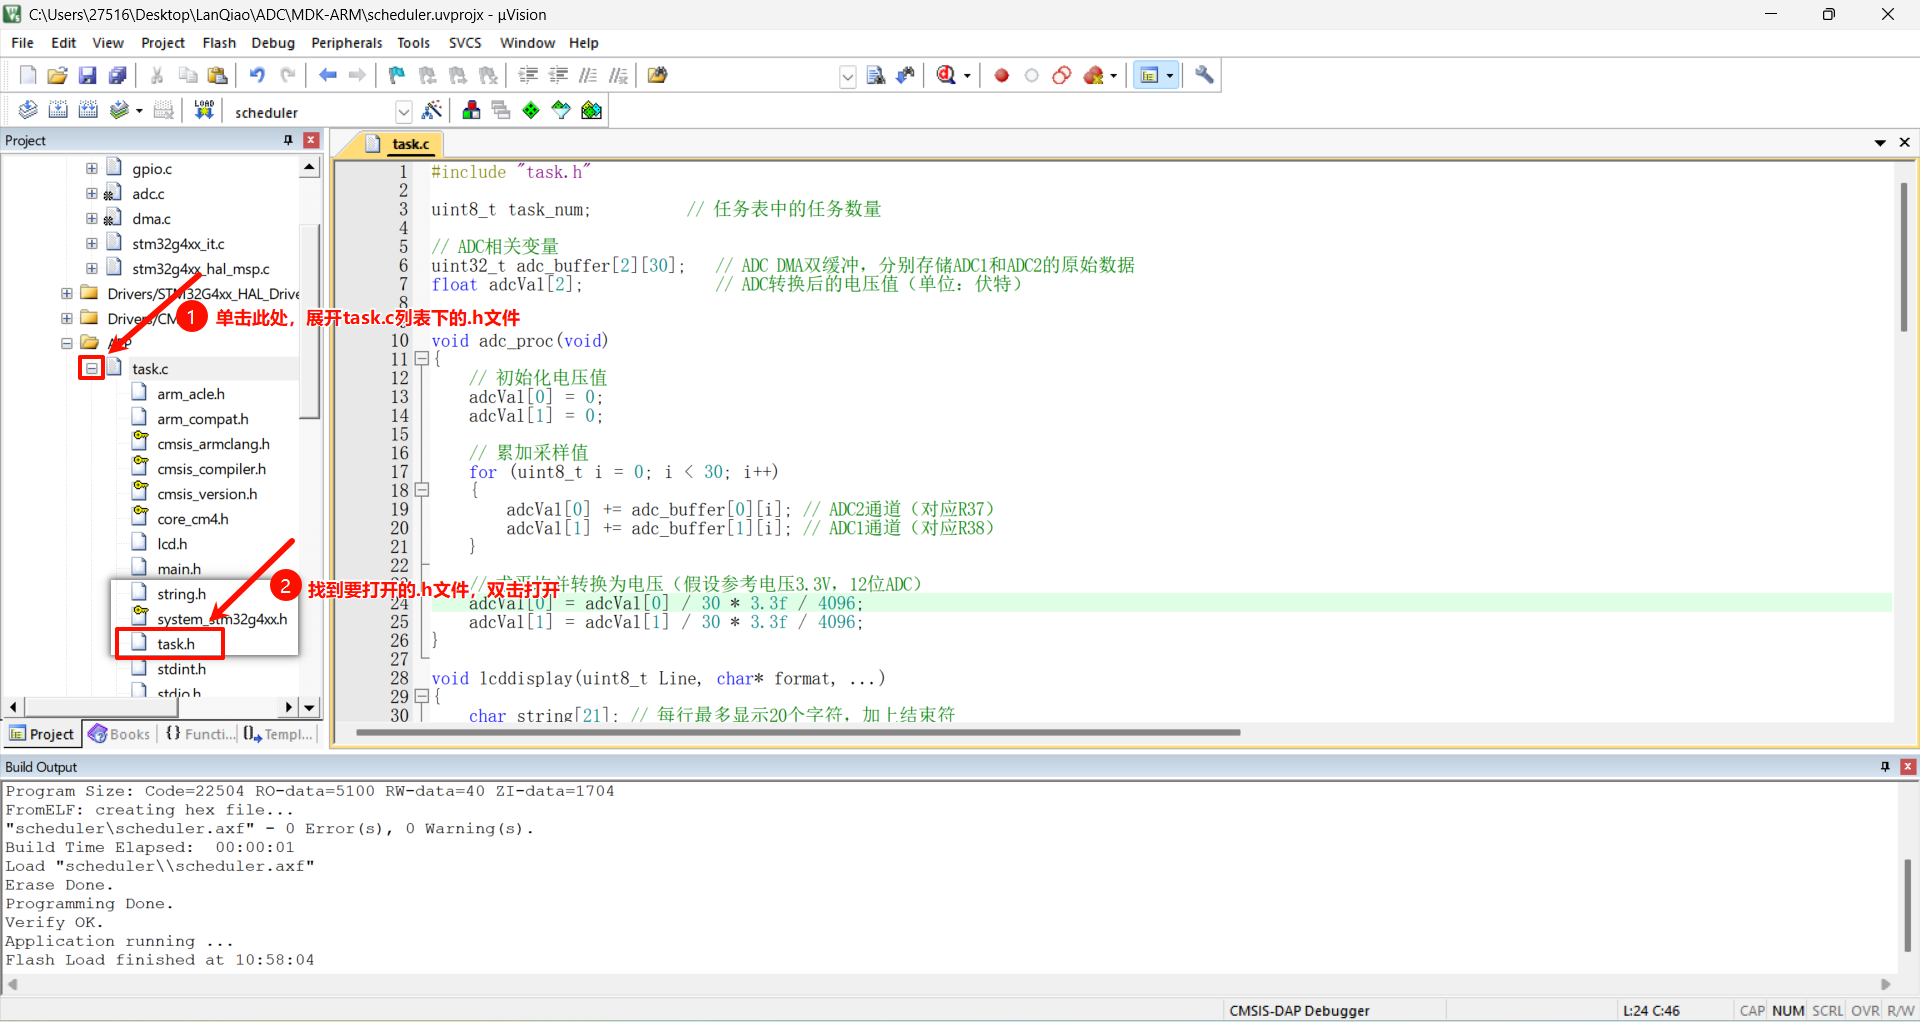Open the incremental find binoculars icon
Image resolution: width=1920 pixels, height=1022 pixels.
(906, 75)
